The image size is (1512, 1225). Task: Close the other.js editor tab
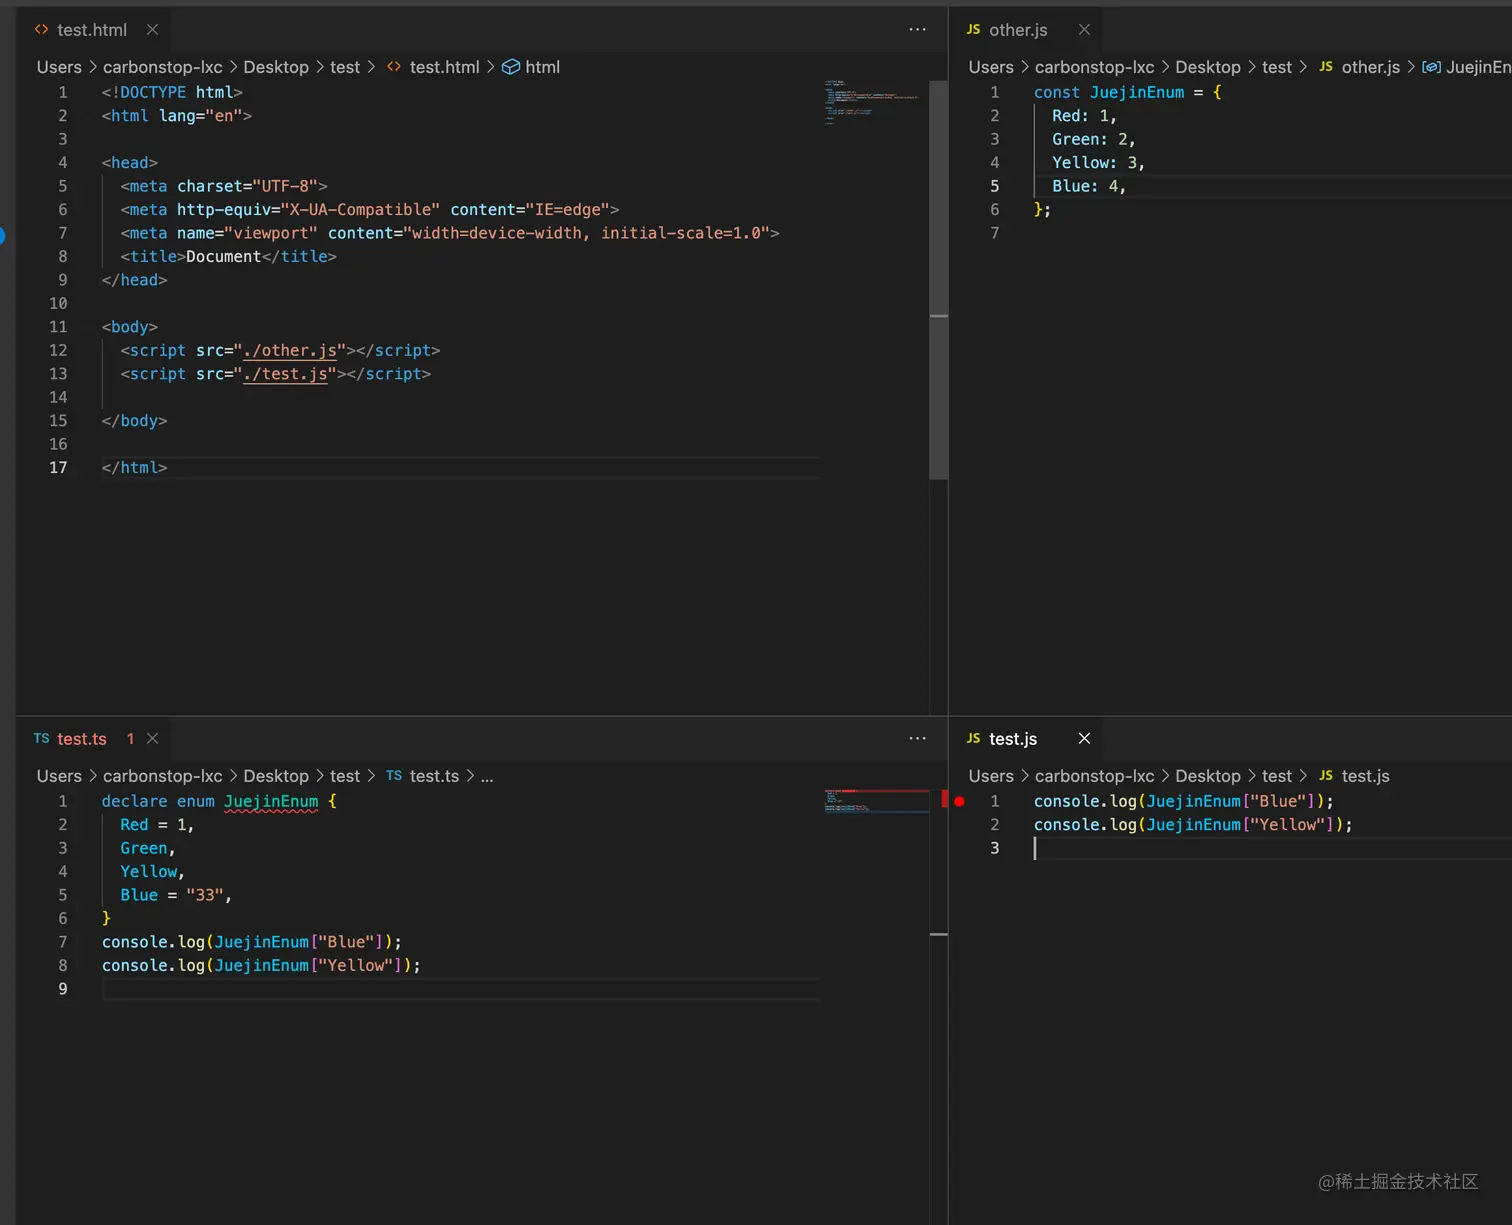[x=1084, y=30]
